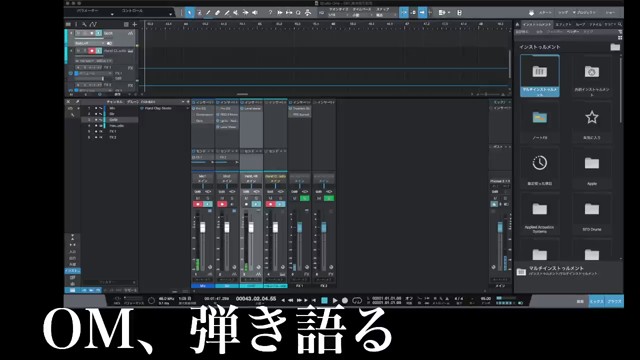Toggle visibility dot for FX 1 in channel list
The width and height of the screenshot is (640, 360).
pos(96,131)
